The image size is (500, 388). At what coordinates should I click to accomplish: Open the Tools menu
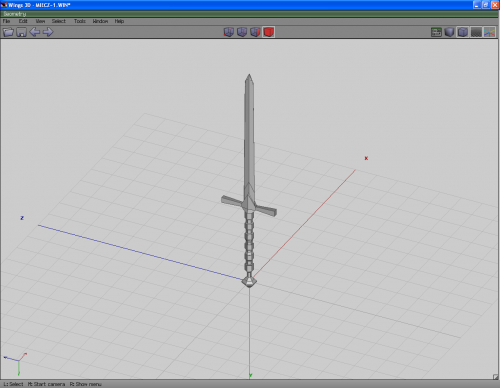coord(80,21)
